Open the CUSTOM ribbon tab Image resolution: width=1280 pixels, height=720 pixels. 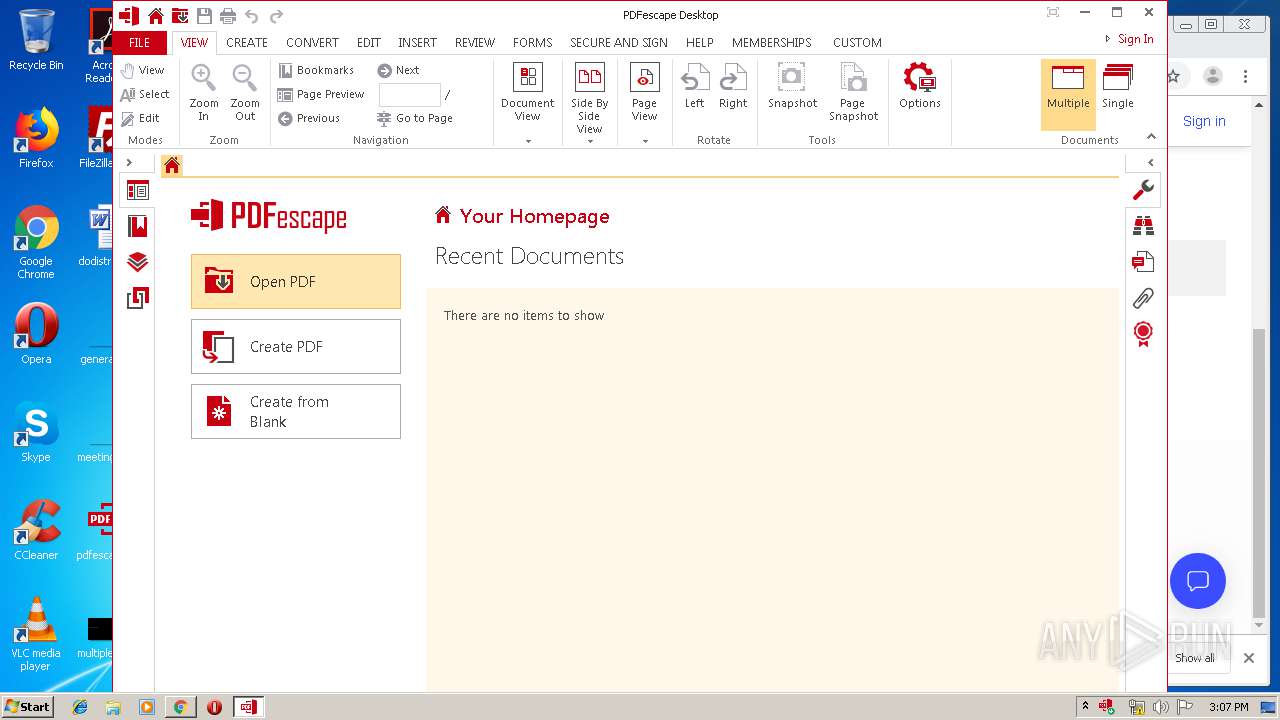coord(857,43)
